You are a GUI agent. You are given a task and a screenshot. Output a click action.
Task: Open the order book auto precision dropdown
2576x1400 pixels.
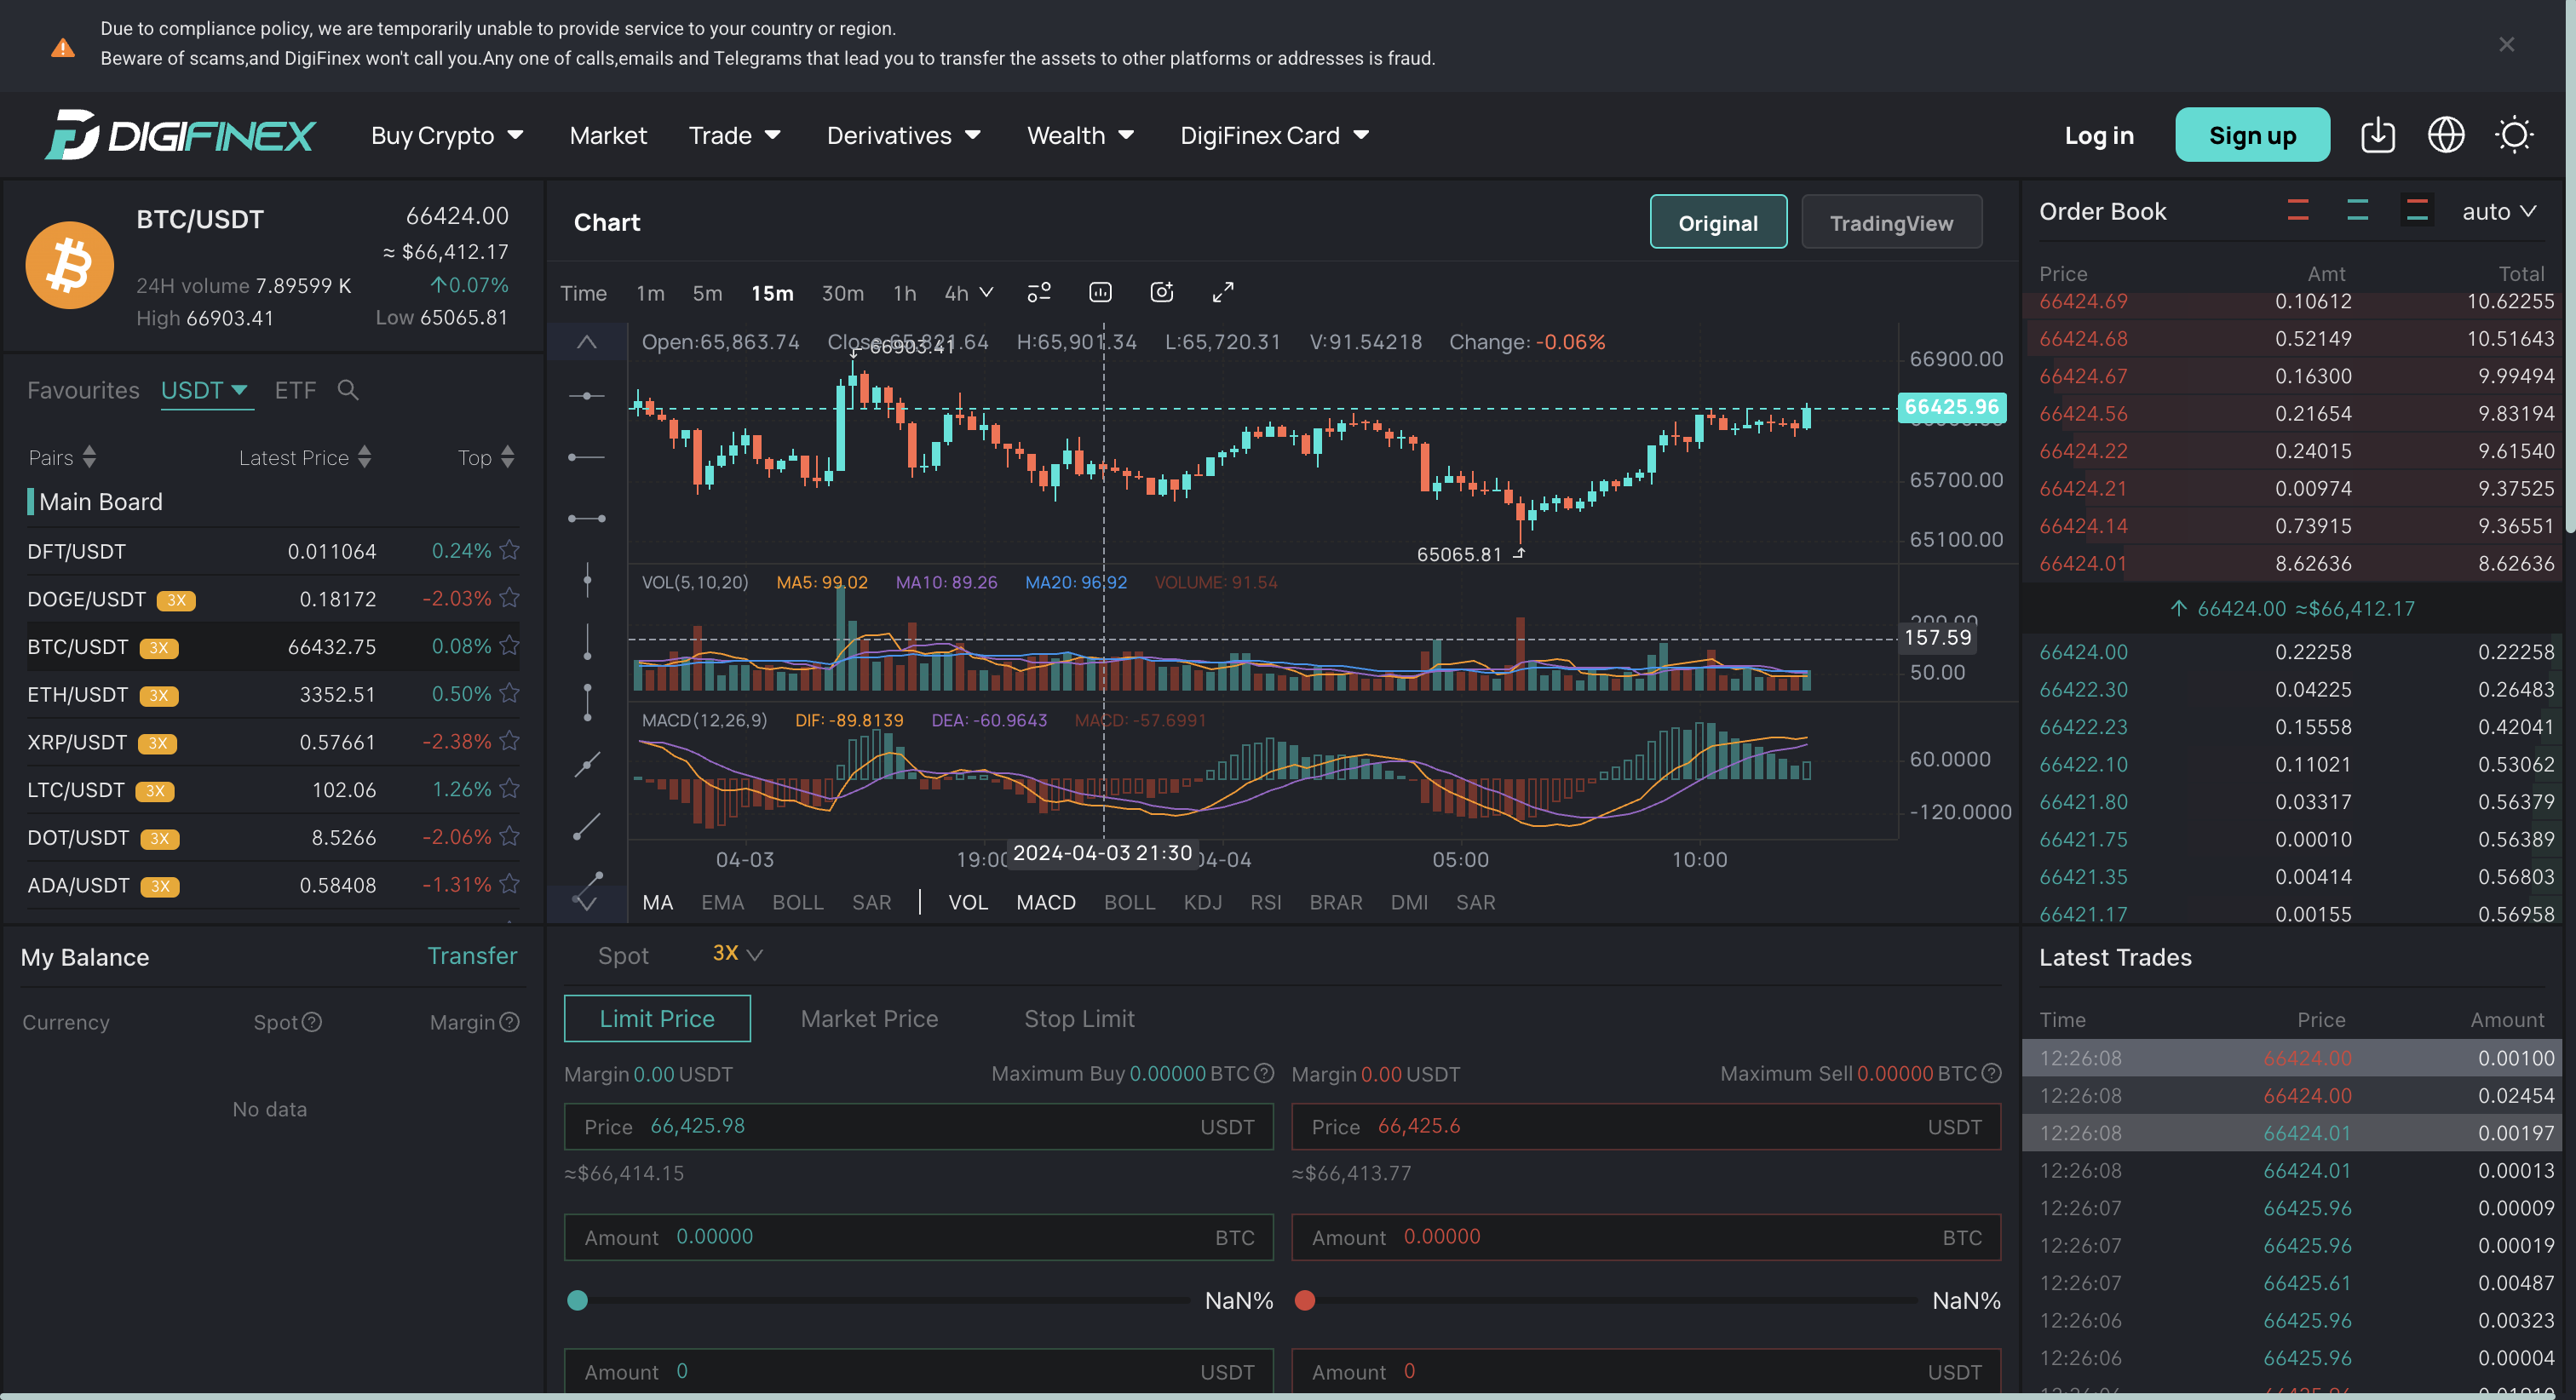coord(2498,211)
